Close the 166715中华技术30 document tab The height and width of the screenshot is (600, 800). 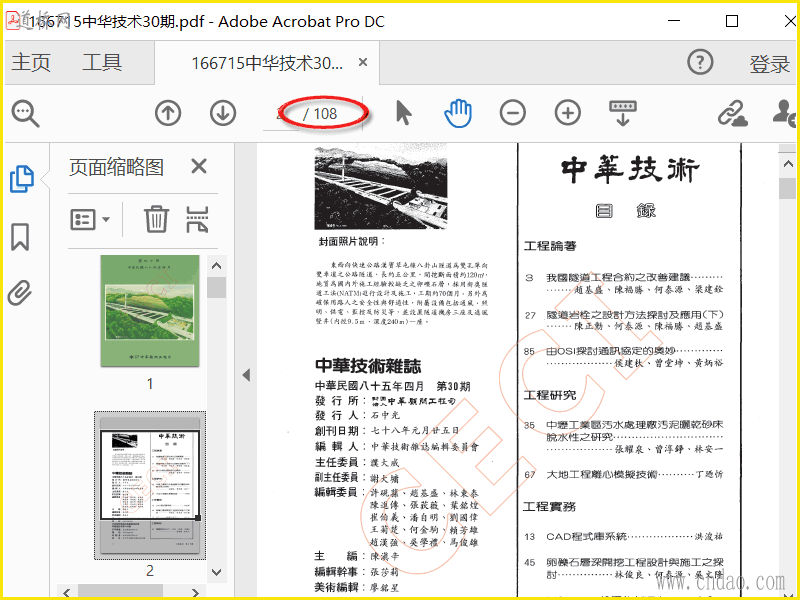tap(363, 62)
